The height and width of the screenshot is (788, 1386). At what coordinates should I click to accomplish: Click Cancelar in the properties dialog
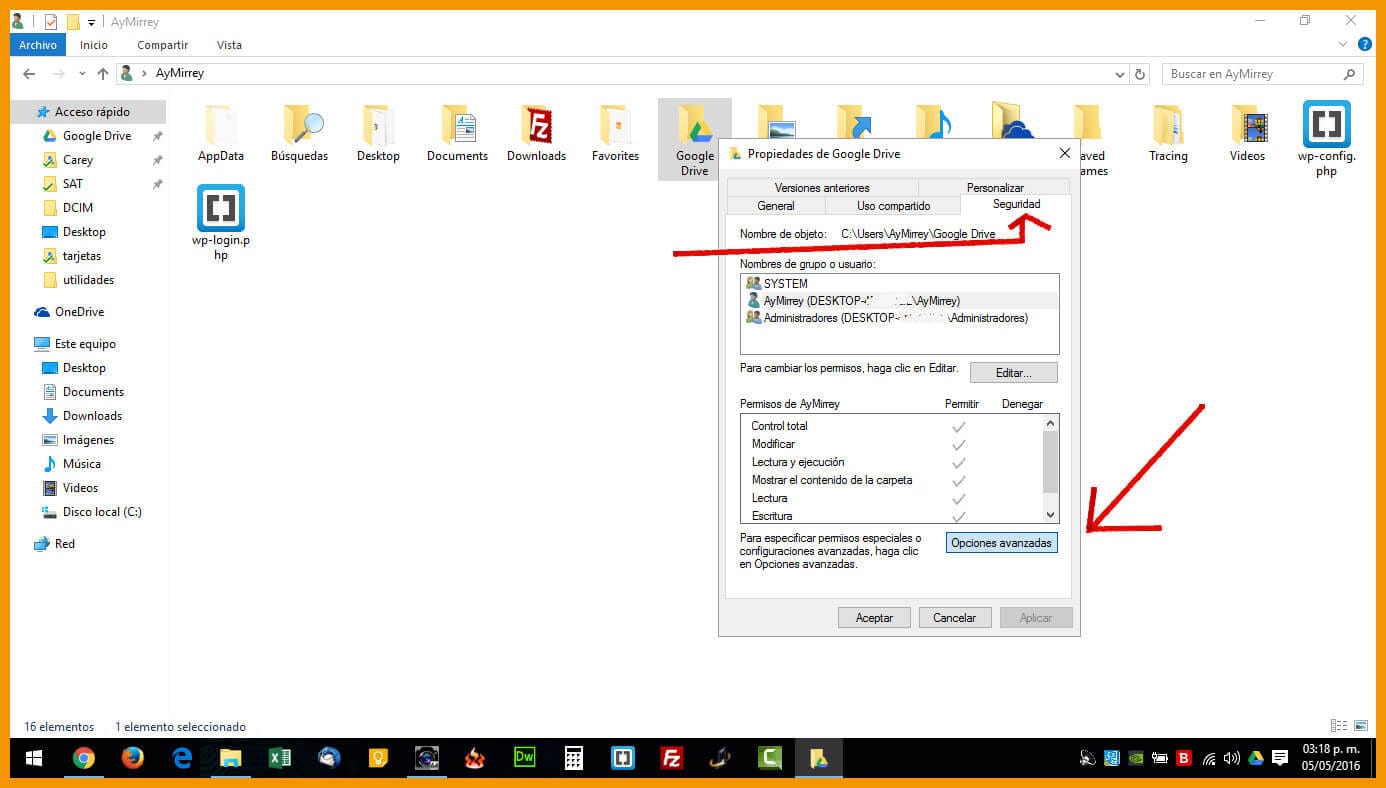coord(955,618)
